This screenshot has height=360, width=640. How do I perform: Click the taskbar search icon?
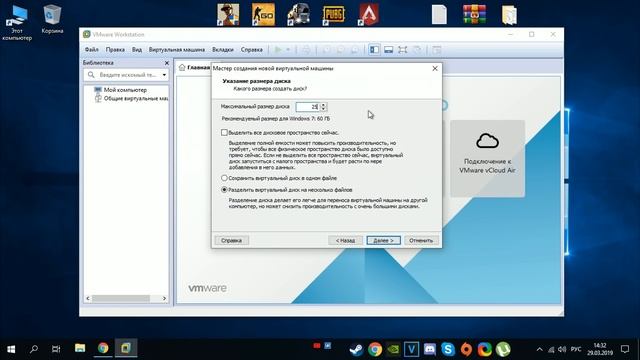coord(33,349)
